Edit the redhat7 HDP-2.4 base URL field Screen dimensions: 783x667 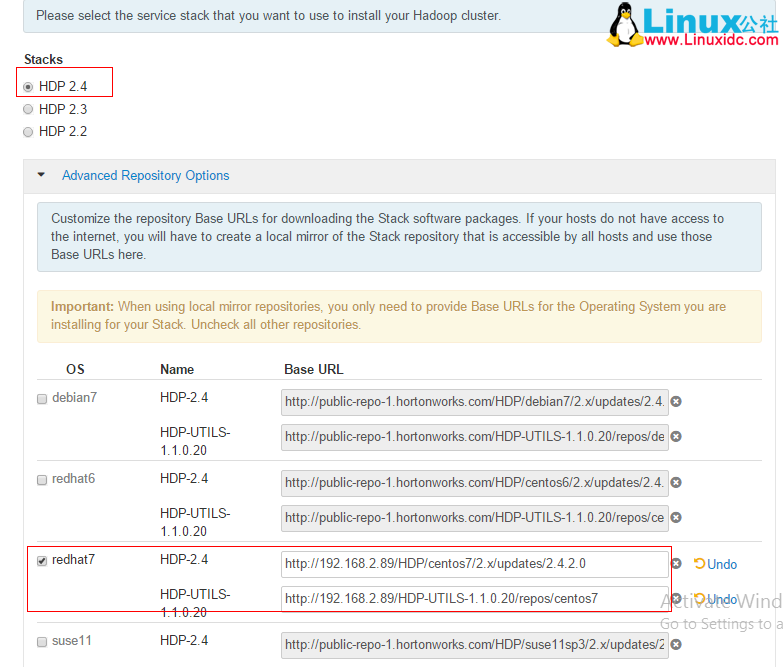coord(474,564)
